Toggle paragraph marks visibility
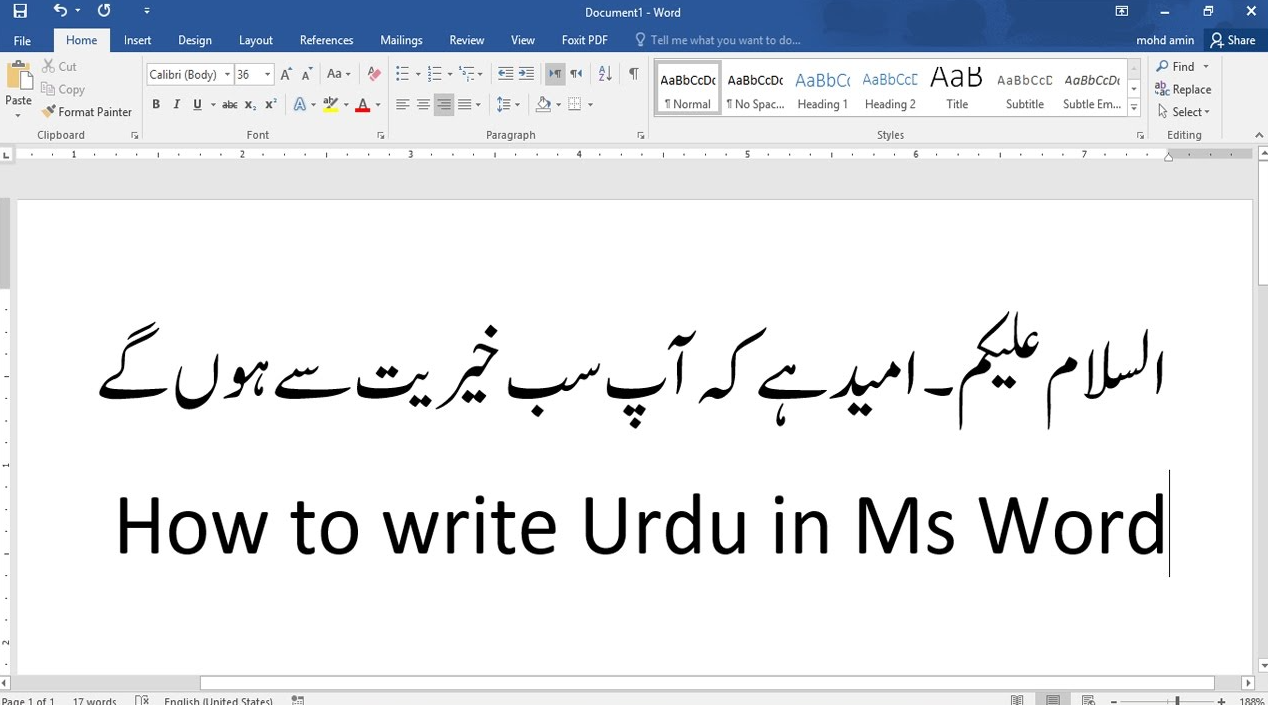Viewport: 1268px width, 705px height. click(633, 73)
